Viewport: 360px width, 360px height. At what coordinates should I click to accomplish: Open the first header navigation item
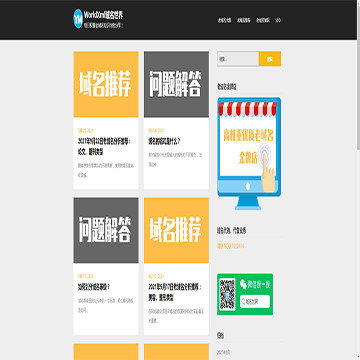point(224,20)
